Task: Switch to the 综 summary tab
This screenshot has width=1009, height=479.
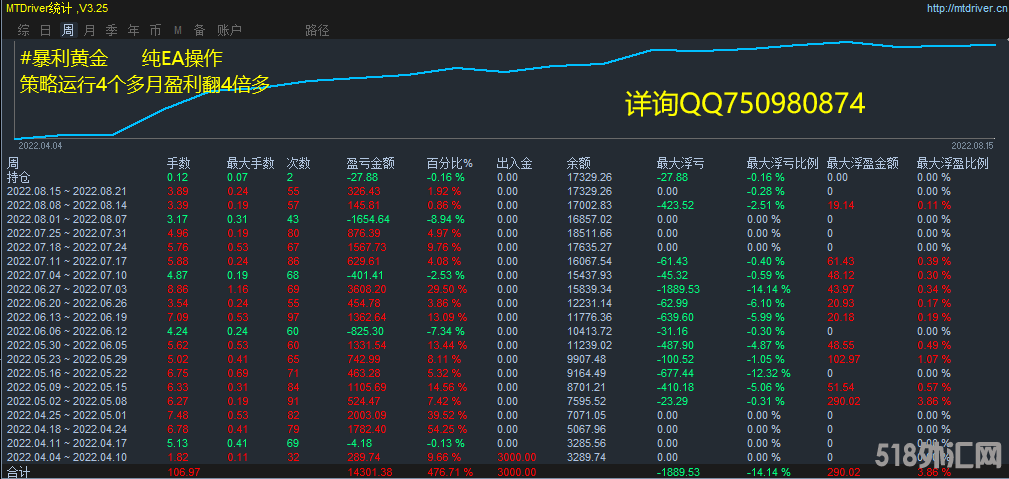Action: point(23,30)
